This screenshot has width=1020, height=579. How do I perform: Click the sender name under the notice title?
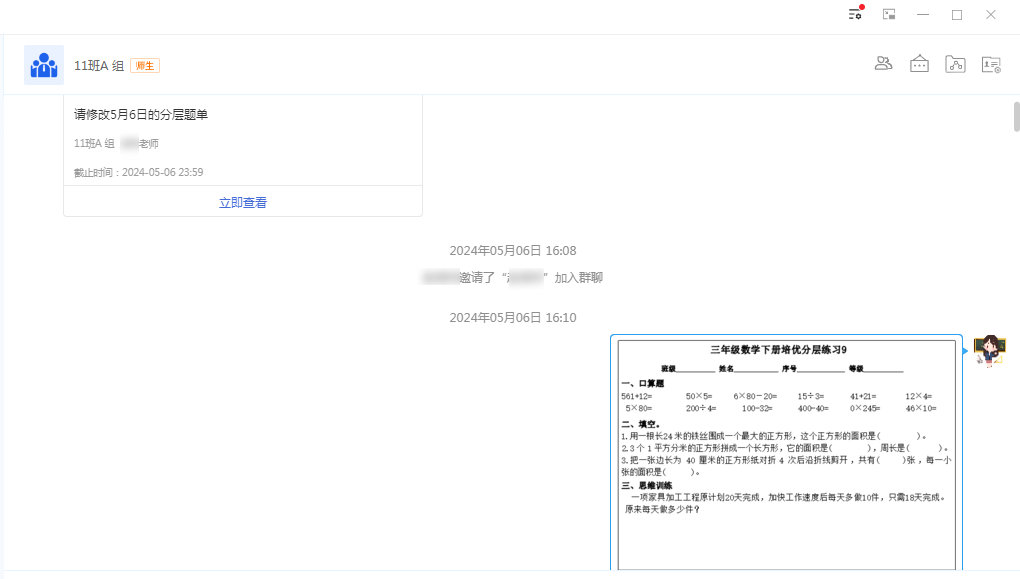pos(115,143)
